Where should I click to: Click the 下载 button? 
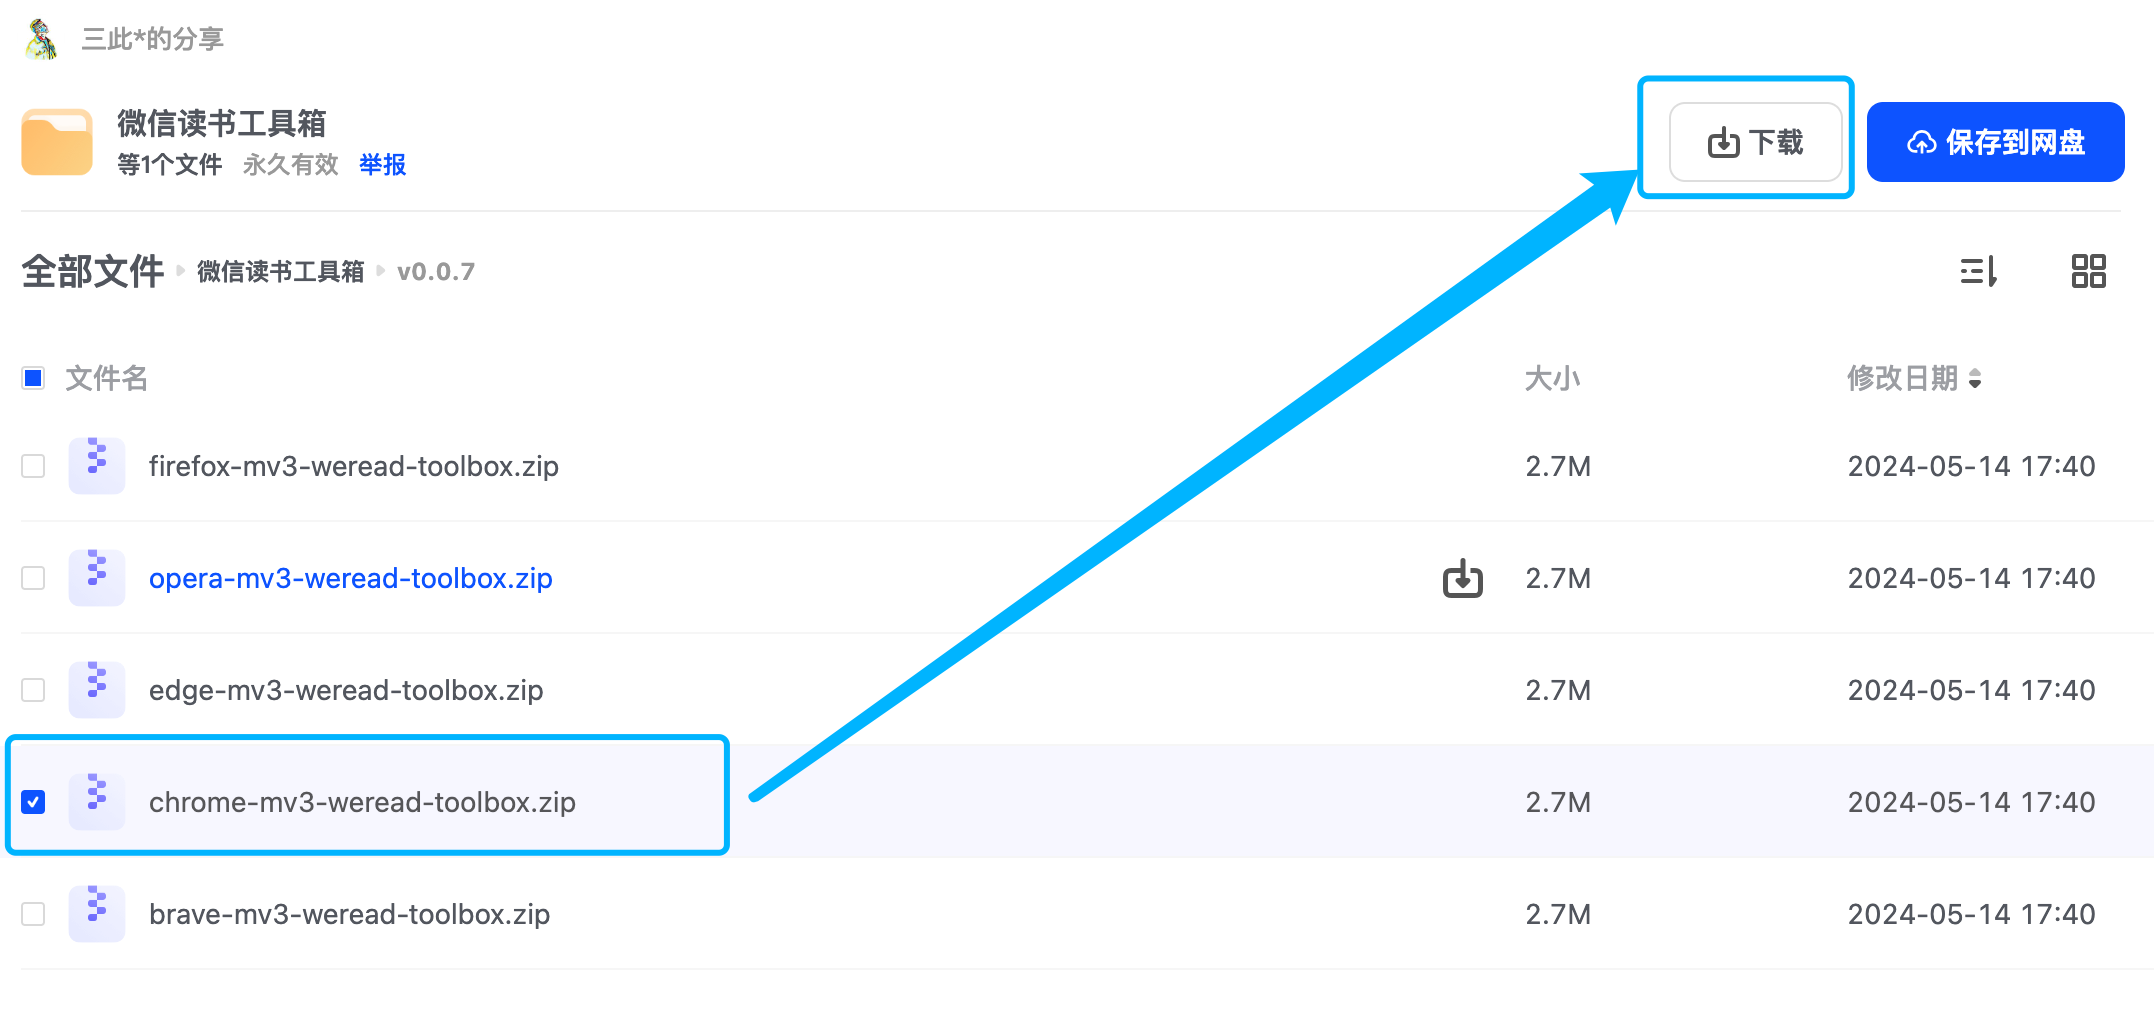coord(1755,142)
